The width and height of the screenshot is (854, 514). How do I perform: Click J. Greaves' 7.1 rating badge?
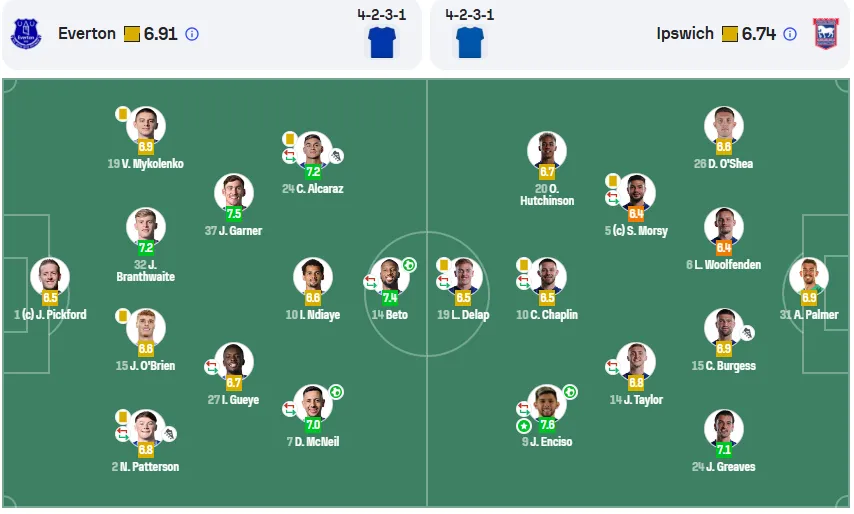click(724, 450)
